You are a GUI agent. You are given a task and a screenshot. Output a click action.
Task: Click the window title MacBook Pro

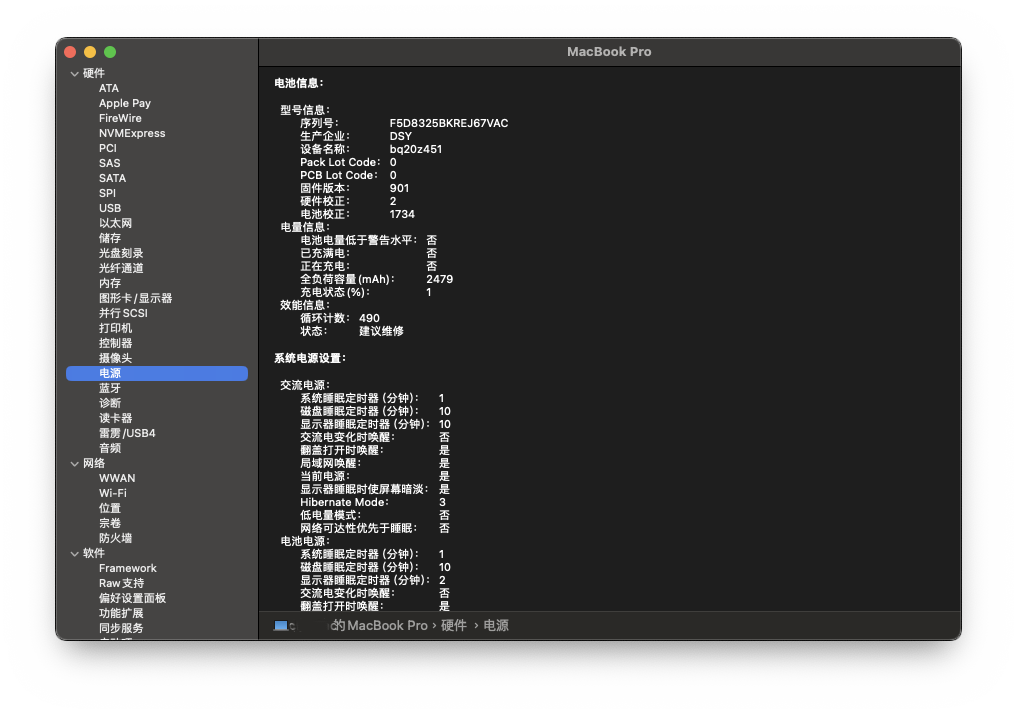pyautogui.click(x=609, y=52)
